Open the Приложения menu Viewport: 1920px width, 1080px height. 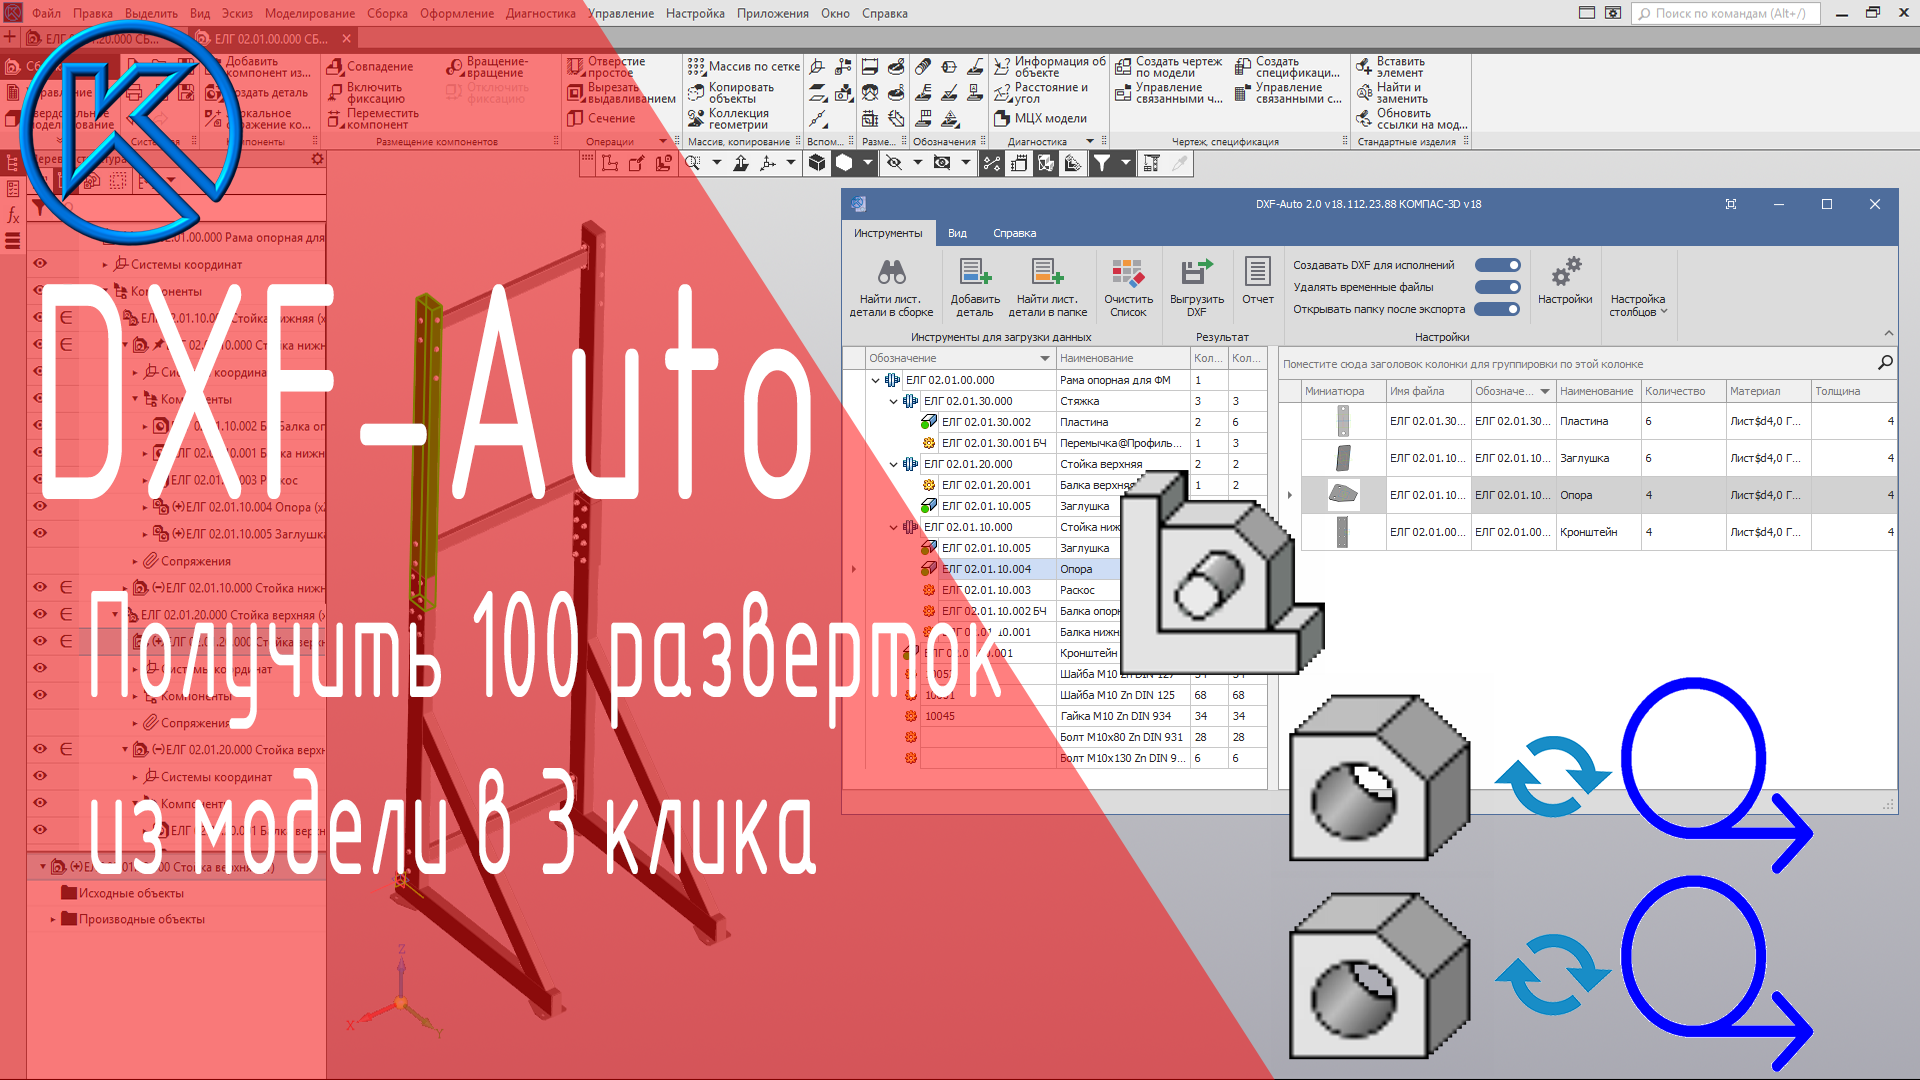[773, 13]
